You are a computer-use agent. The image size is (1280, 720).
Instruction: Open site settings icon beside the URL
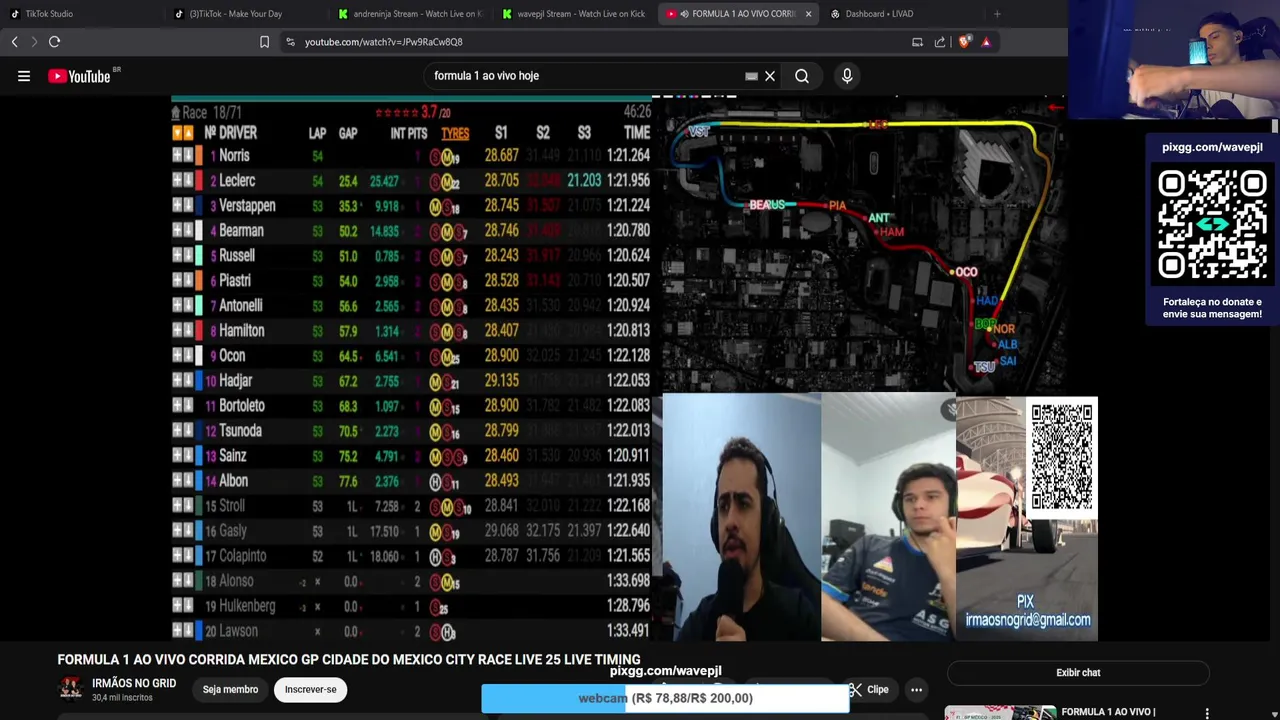coord(290,42)
